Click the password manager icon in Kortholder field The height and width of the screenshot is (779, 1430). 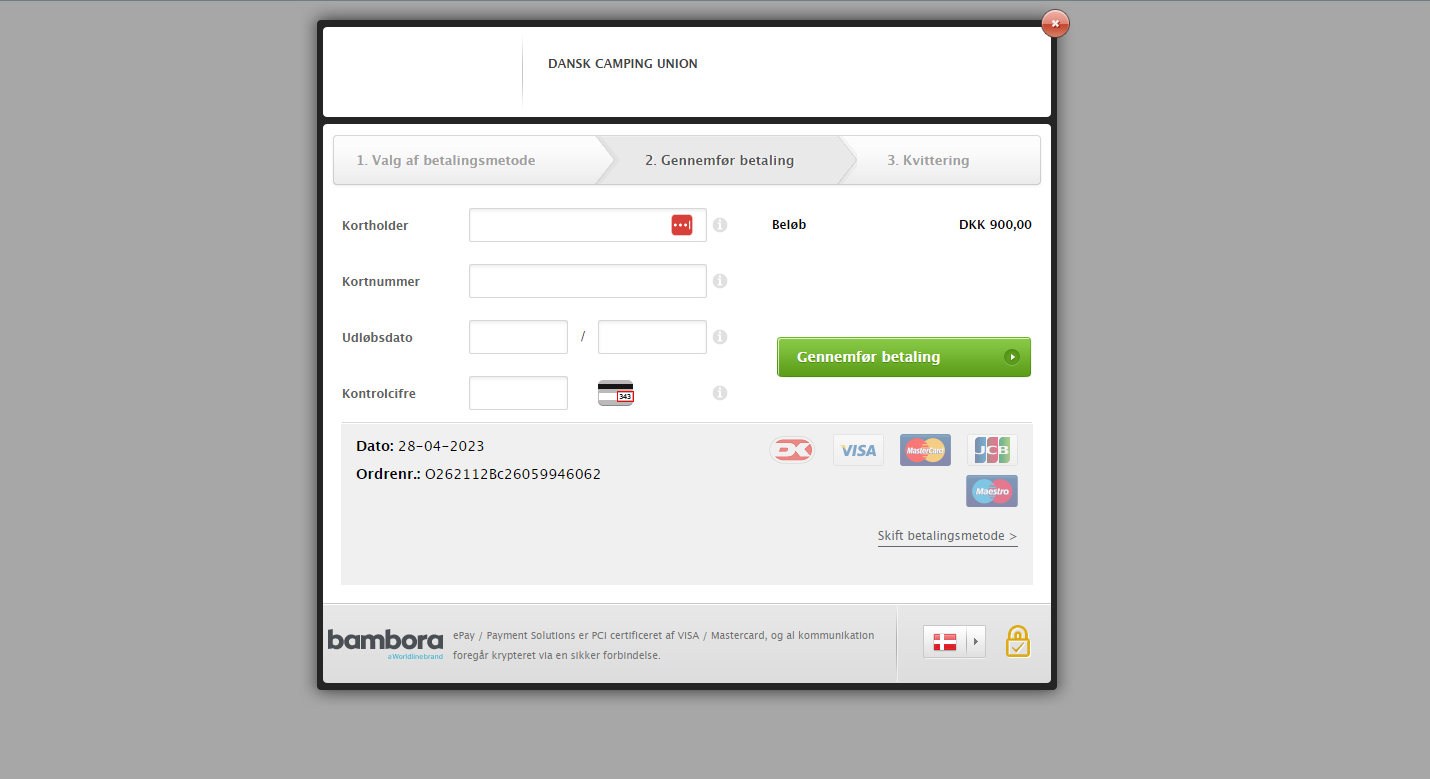coord(681,225)
